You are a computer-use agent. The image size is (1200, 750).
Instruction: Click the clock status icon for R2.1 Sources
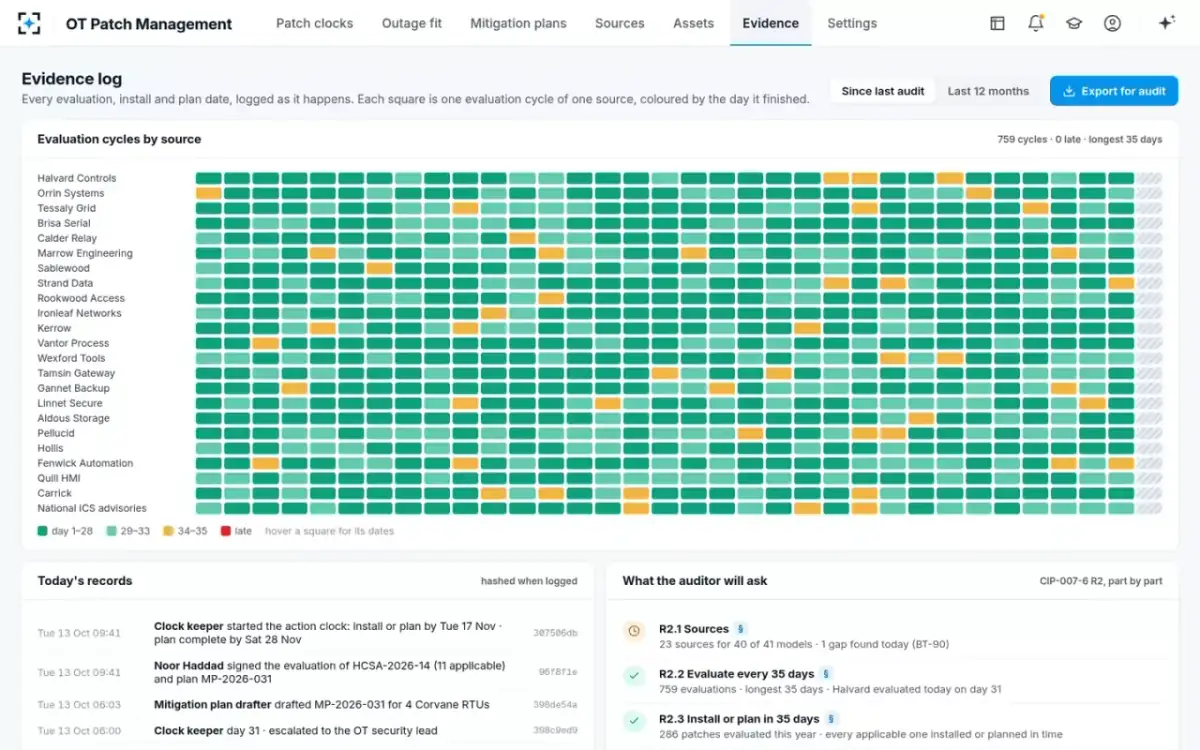click(x=634, y=631)
